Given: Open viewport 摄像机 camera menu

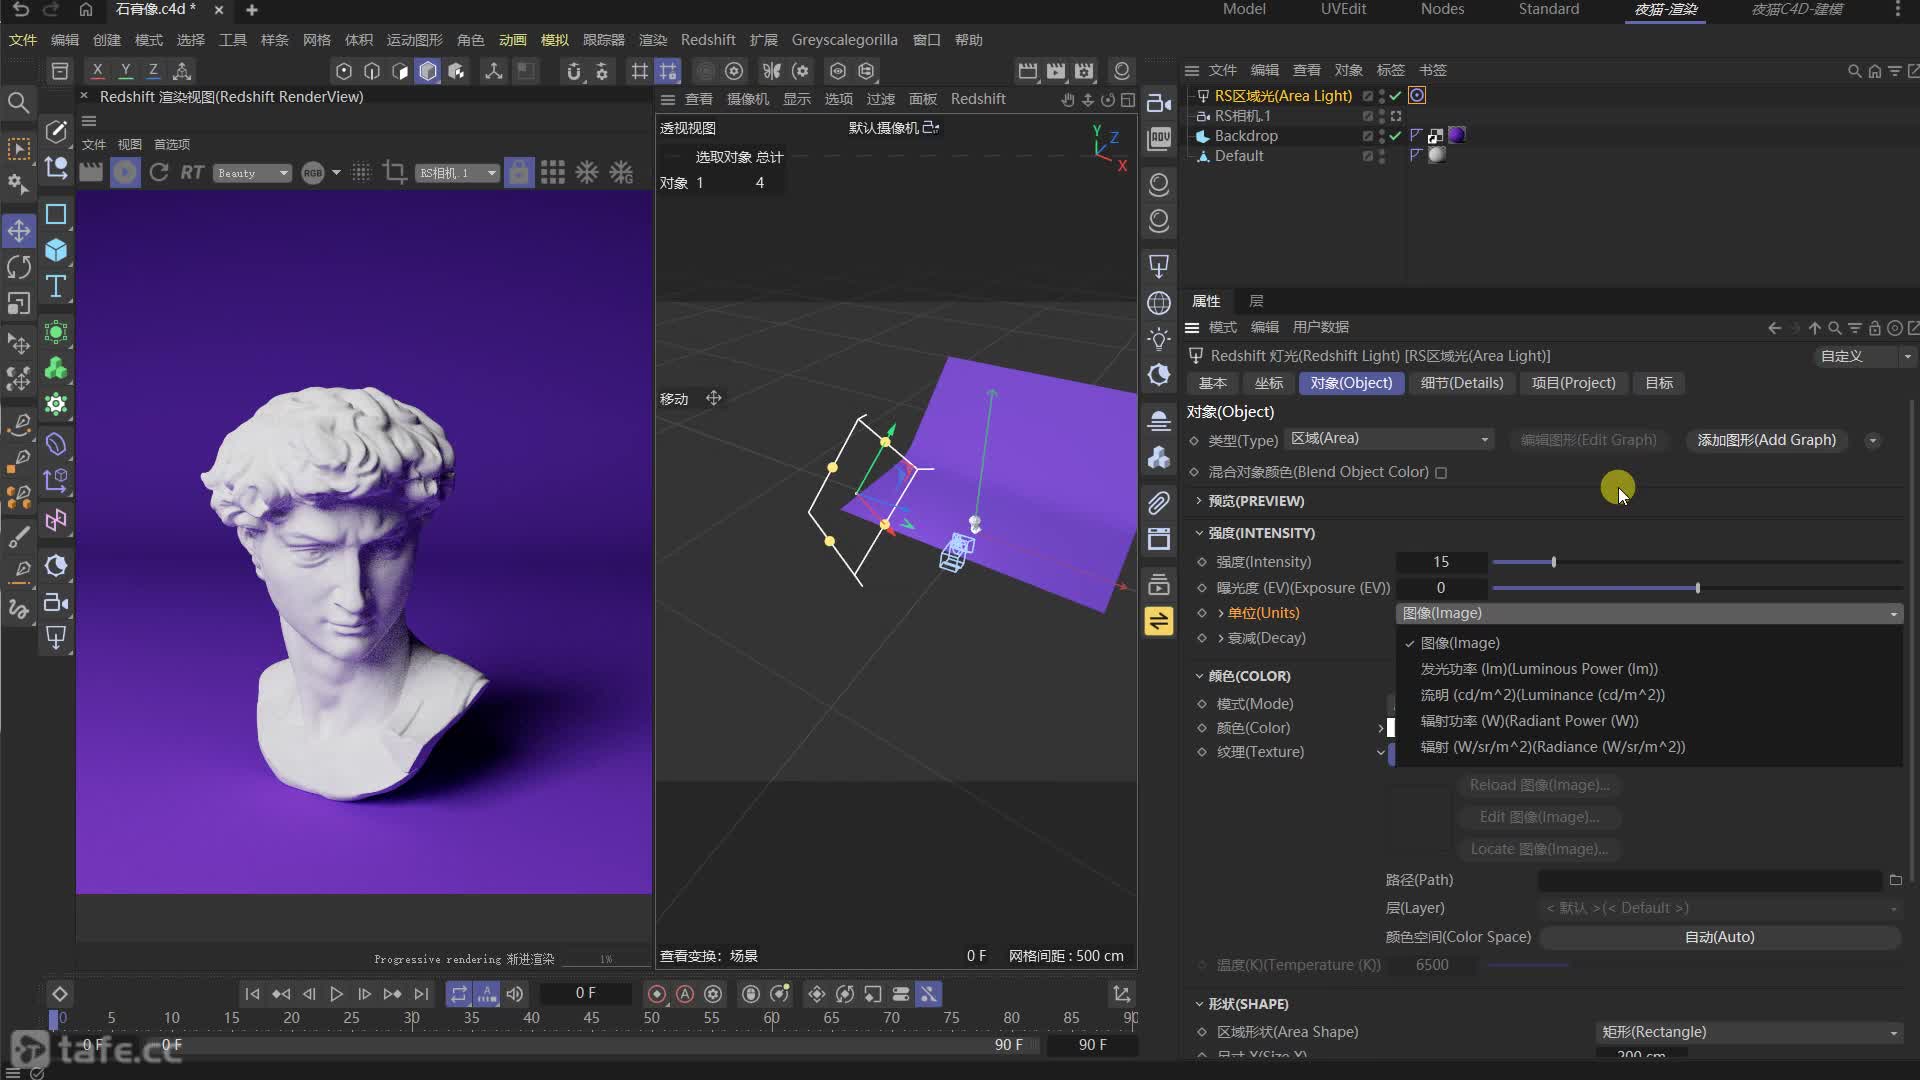Looking at the screenshot, I should click(x=748, y=99).
